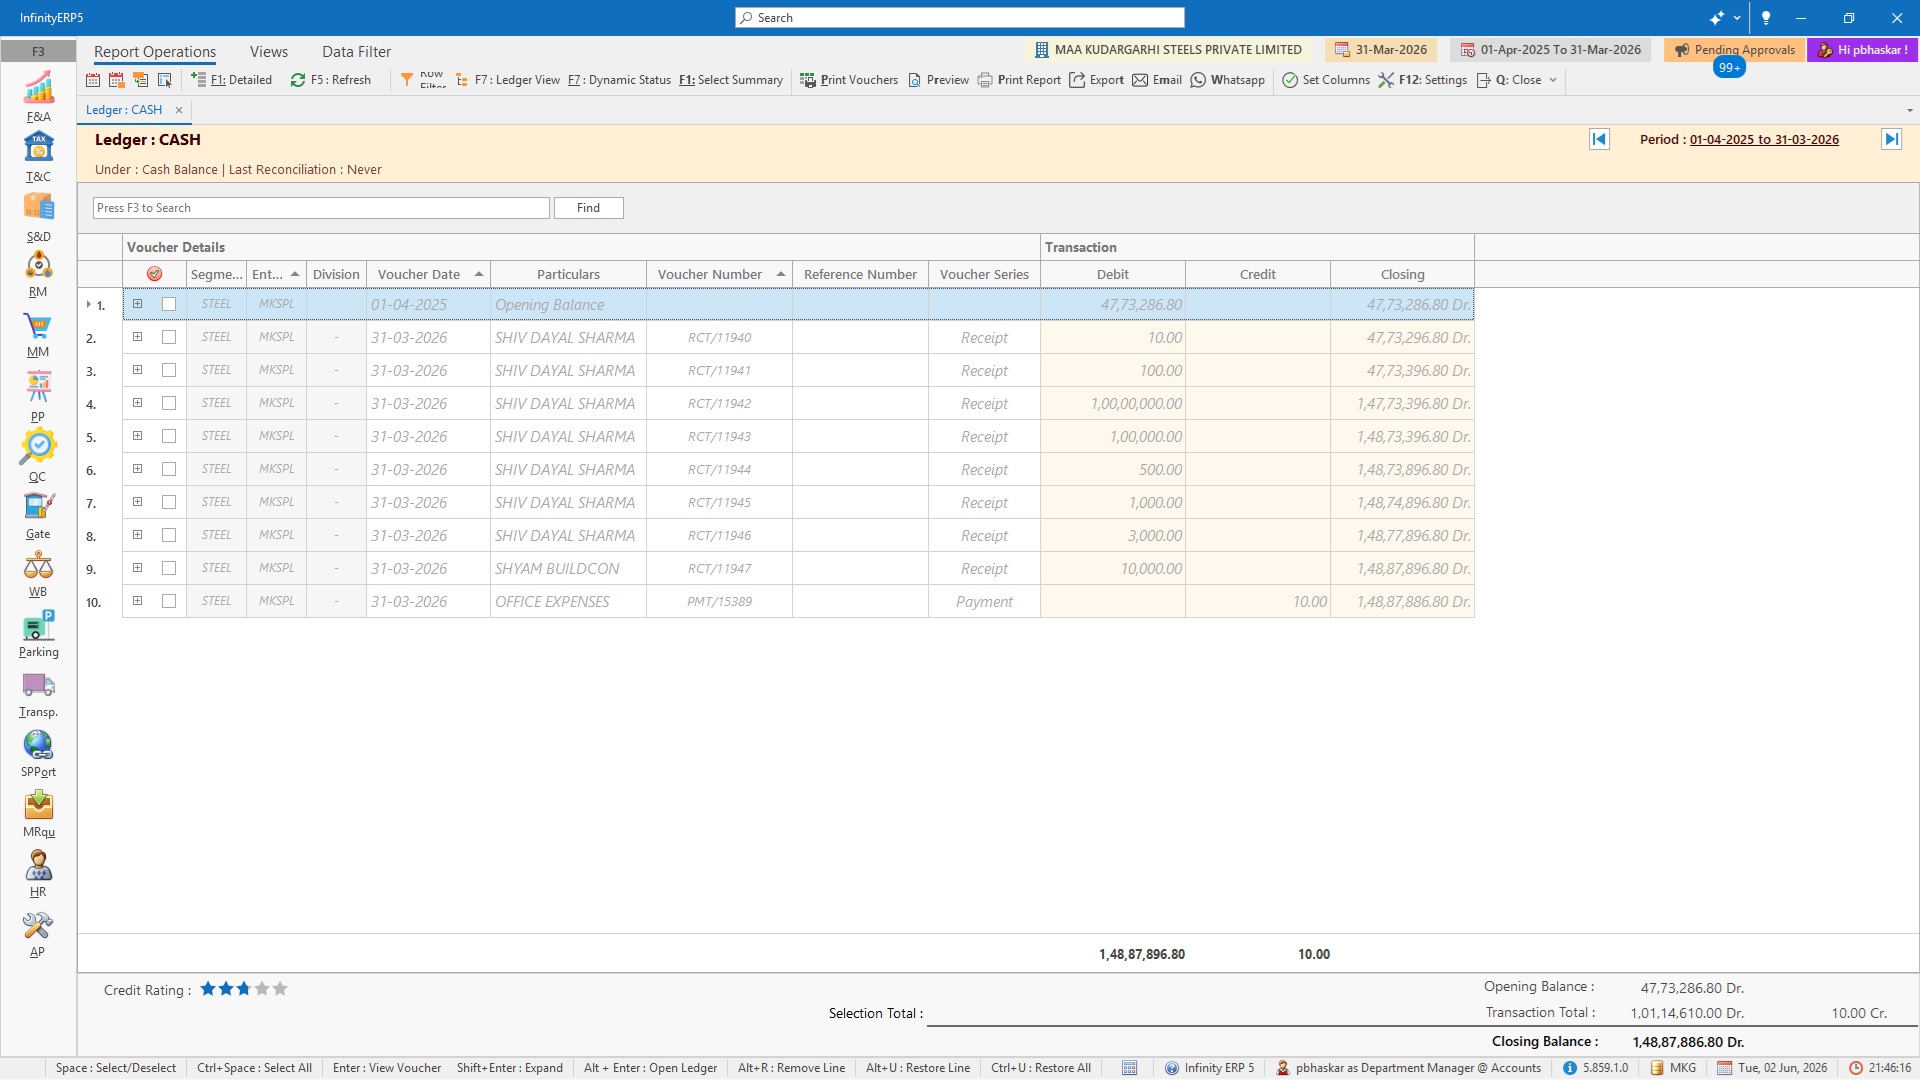This screenshot has height=1080, width=1920.
Task: Tick checkbox for voucher RCT/11943 row
Action: pos(169,436)
